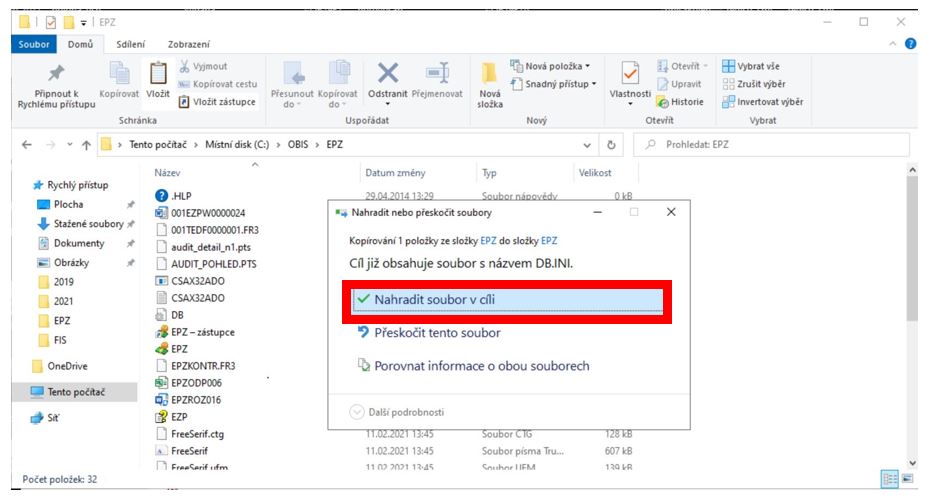Click the up-arrow parent folder button
Image resolution: width=931 pixels, height=503 pixels.
point(85,145)
